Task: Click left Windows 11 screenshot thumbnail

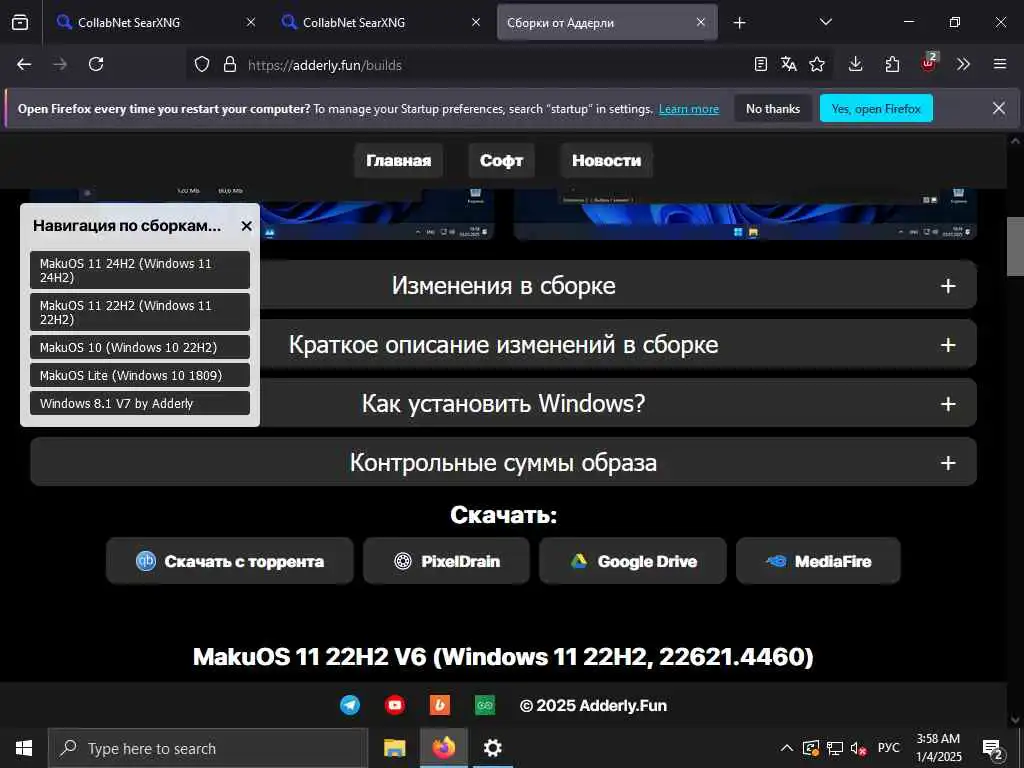Action: point(376,214)
